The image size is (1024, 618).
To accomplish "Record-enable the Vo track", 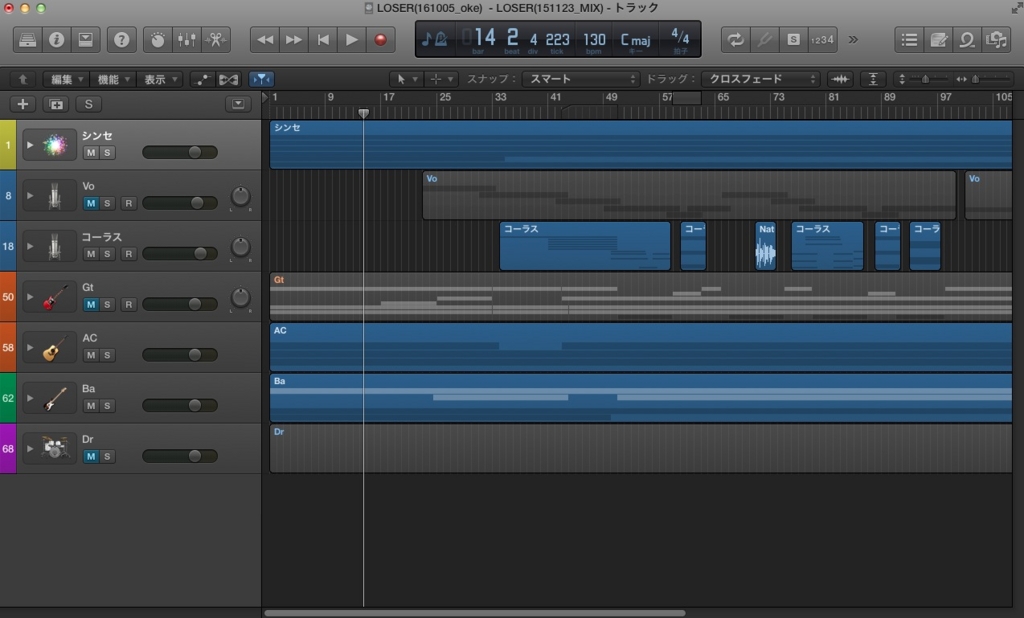I will [x=129, y=203].
